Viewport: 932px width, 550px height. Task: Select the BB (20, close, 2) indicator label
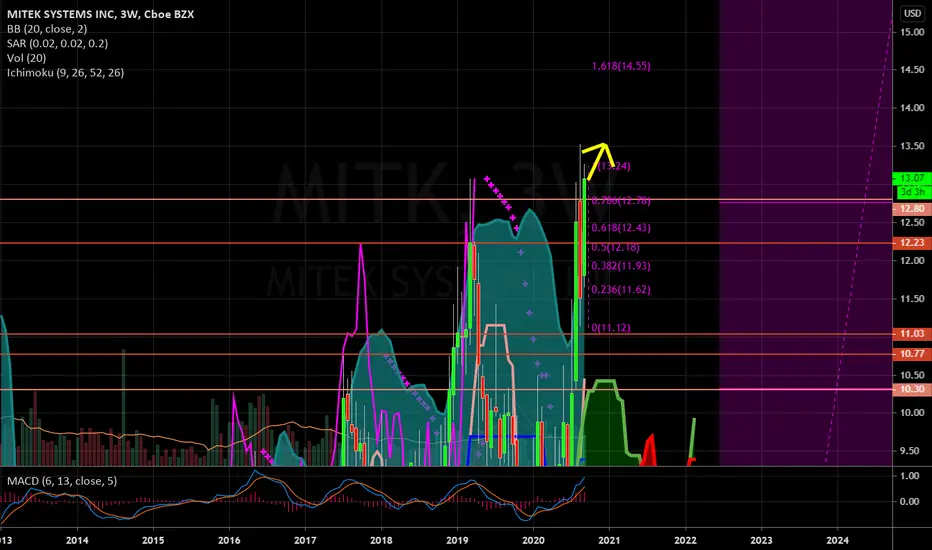[47, 29]
